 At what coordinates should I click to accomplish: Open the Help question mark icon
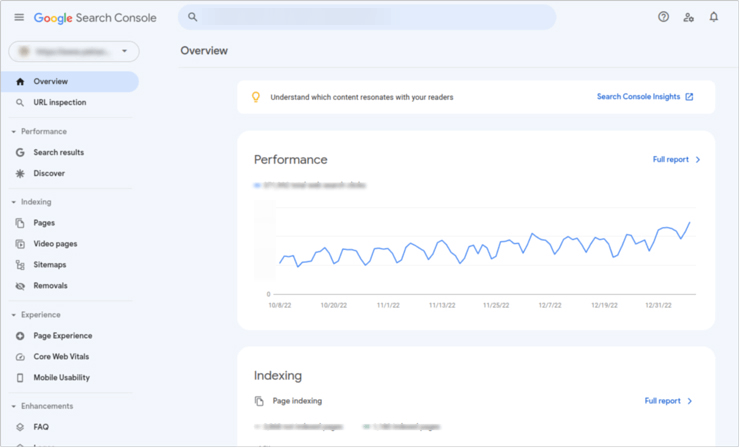click(663, 17)
